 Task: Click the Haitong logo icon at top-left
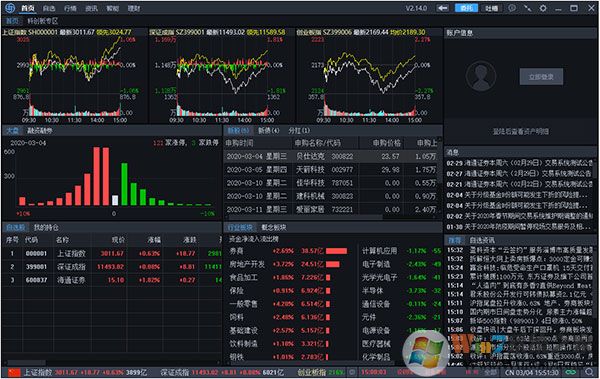tap(10, 8)
